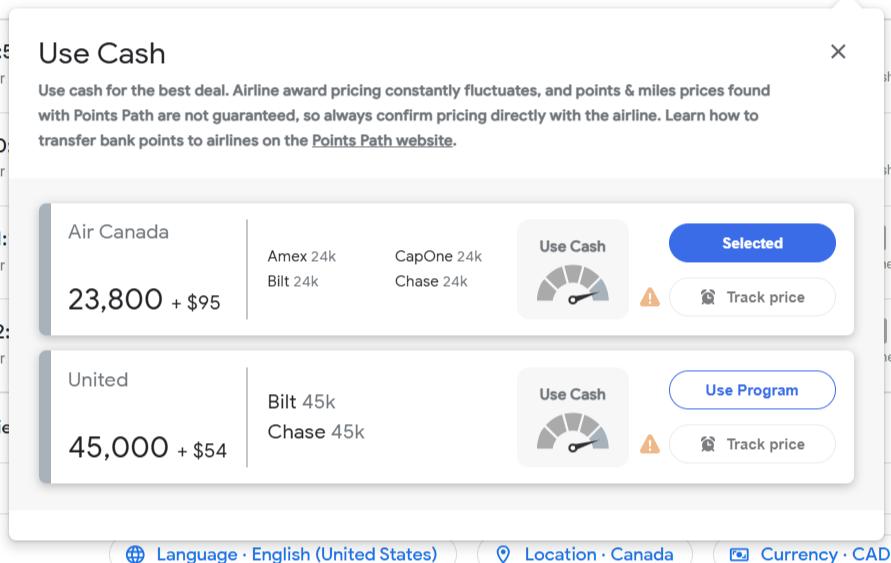Select the United 45,000 points card
891x563 pixels.
pos(145,417)
